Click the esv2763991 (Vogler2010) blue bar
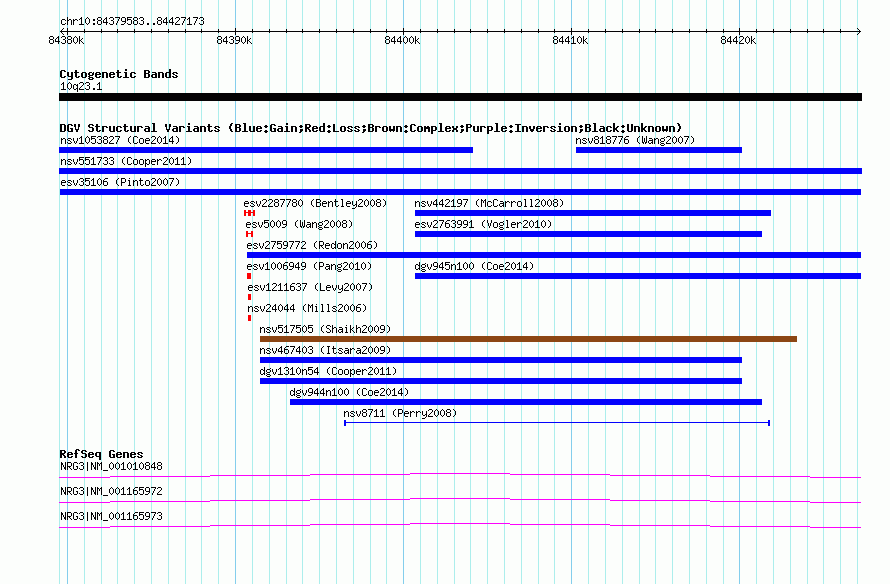 click(588, 234)
